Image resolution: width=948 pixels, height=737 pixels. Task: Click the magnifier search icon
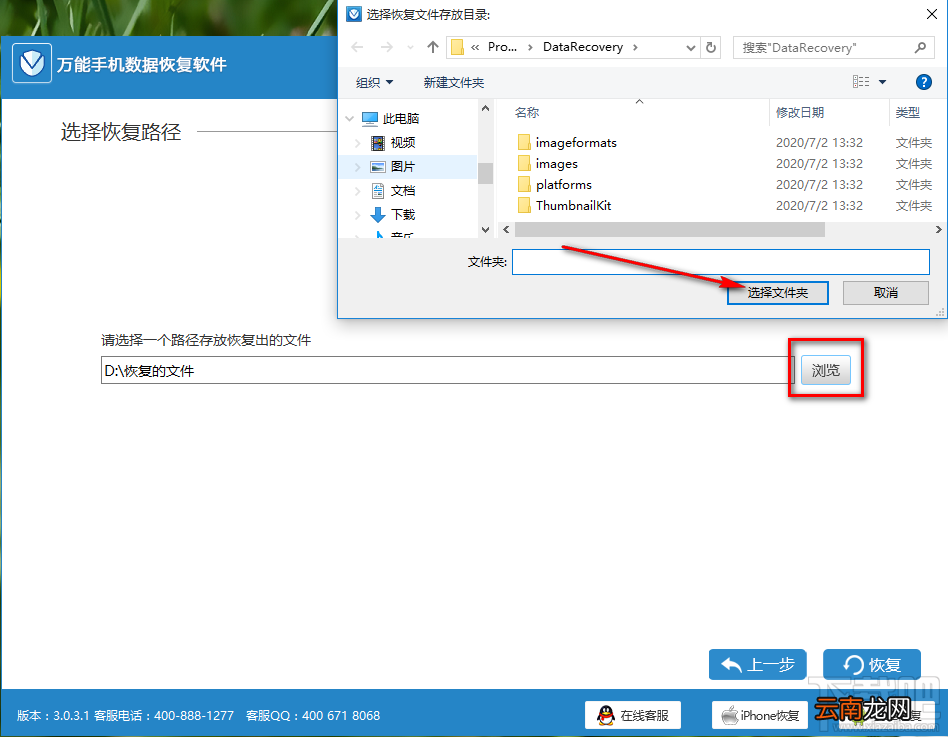pos(920,47)
